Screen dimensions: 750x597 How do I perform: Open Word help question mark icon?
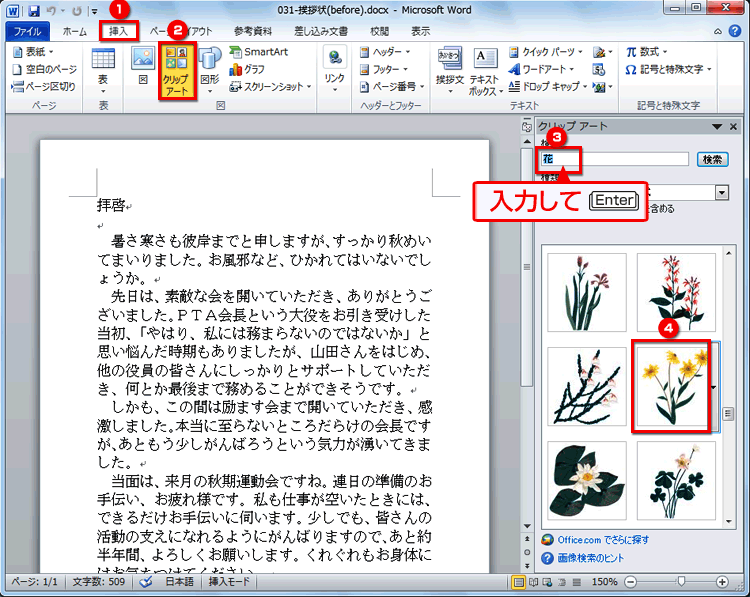click(735, 31)
